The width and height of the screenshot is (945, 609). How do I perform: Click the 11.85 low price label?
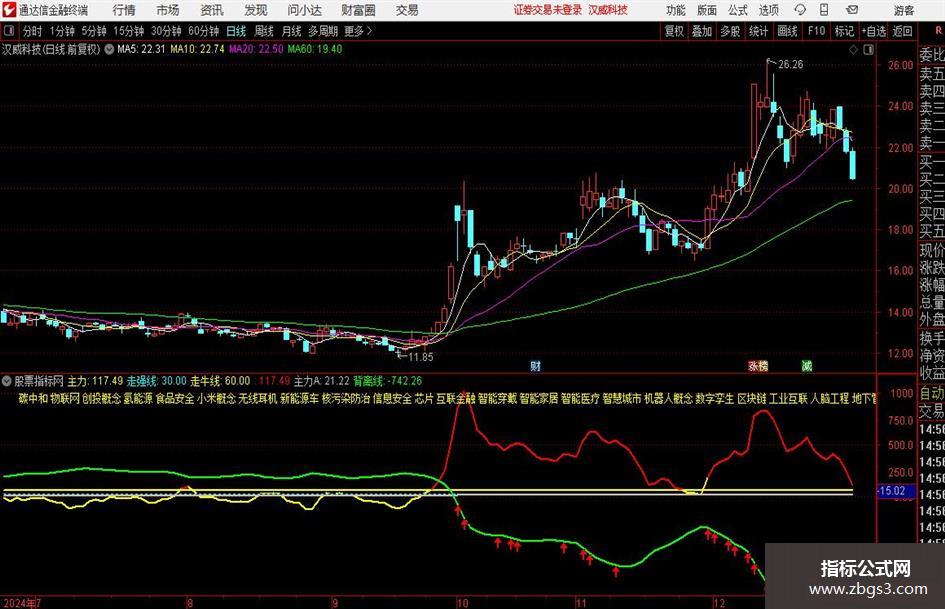421,357
